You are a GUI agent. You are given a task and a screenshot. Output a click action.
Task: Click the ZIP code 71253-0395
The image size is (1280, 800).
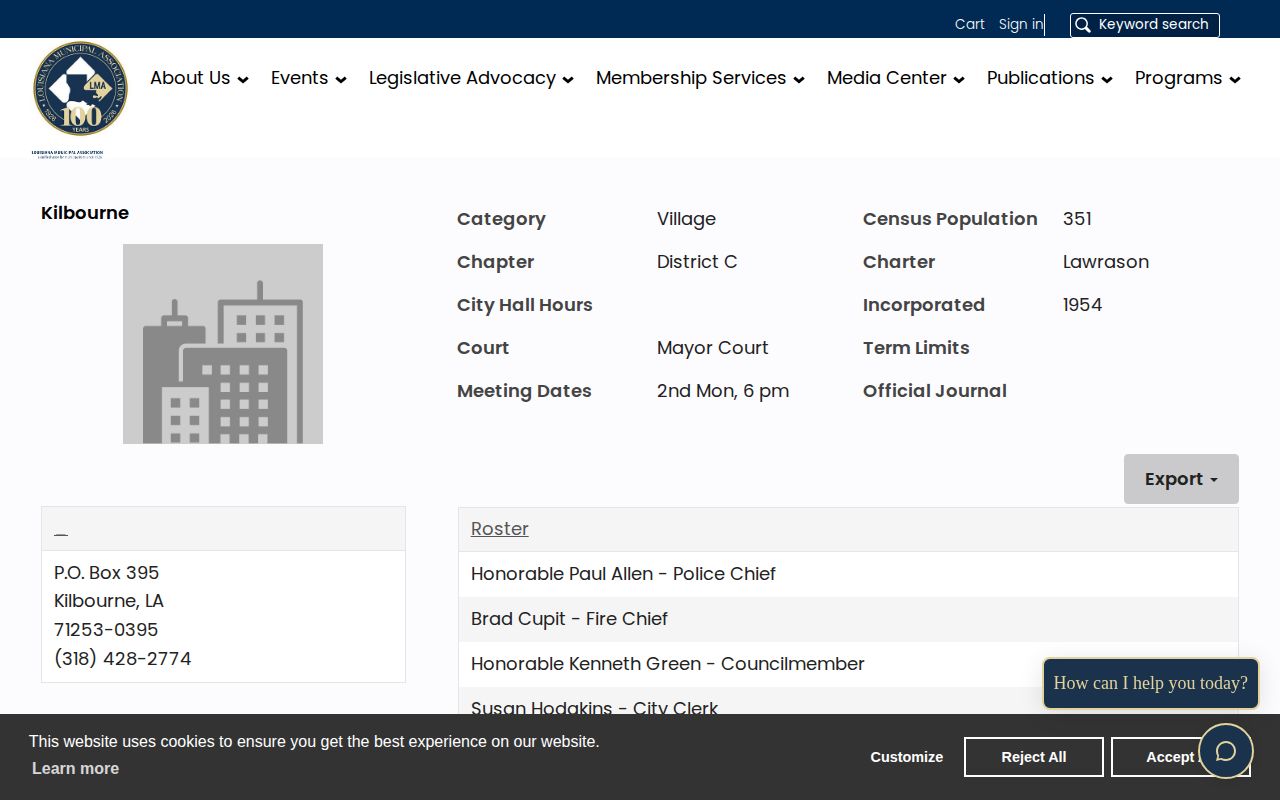pos(106,630)
